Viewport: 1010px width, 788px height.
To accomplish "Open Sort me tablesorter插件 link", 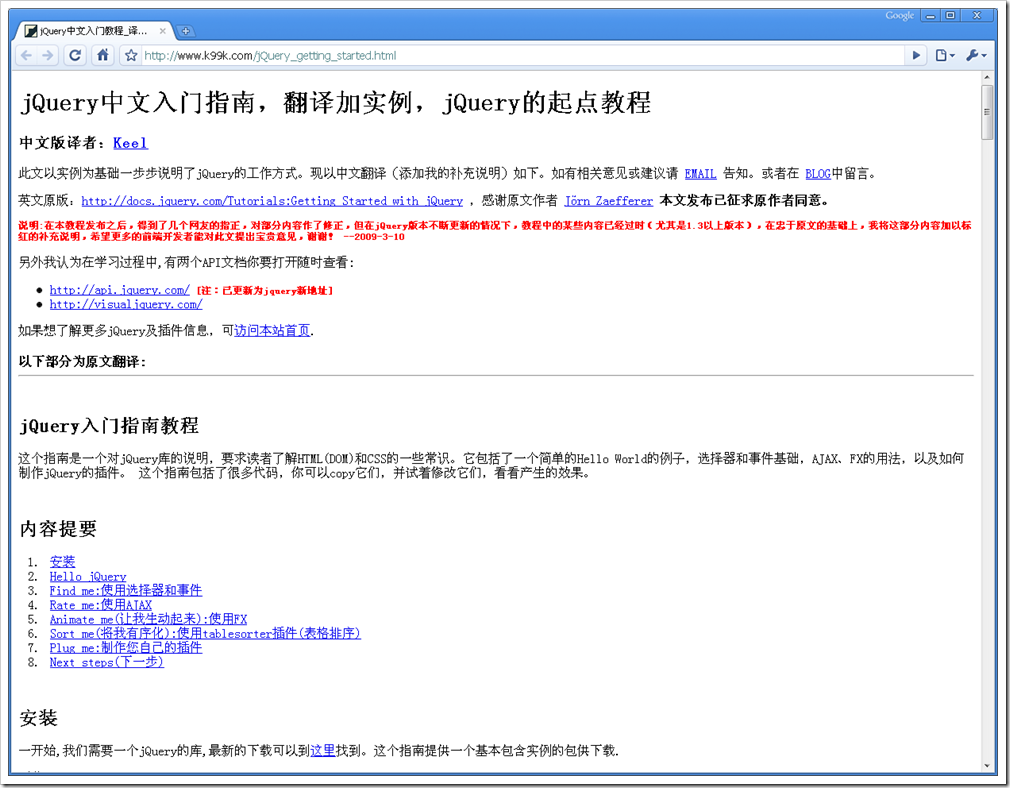I will pyautogui.click(x=205, y=633).
